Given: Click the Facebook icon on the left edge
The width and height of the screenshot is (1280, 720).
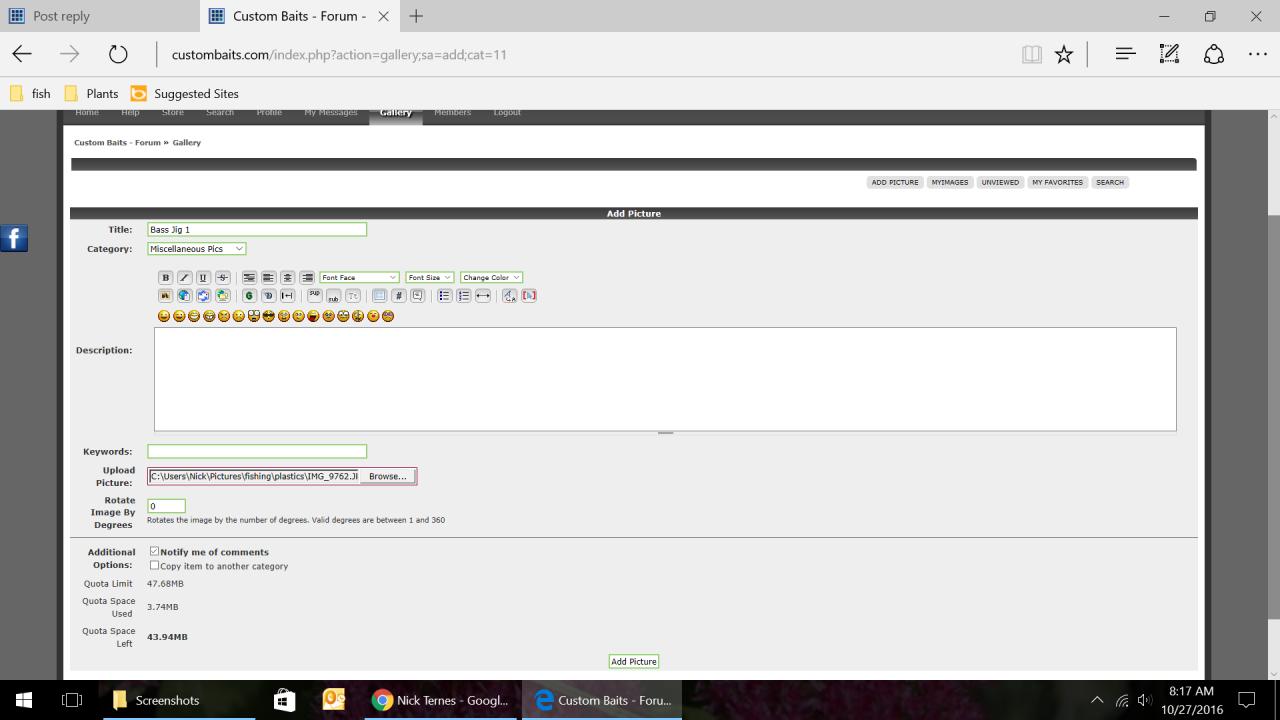Looking at the screenshot, I should coord(14,238).
